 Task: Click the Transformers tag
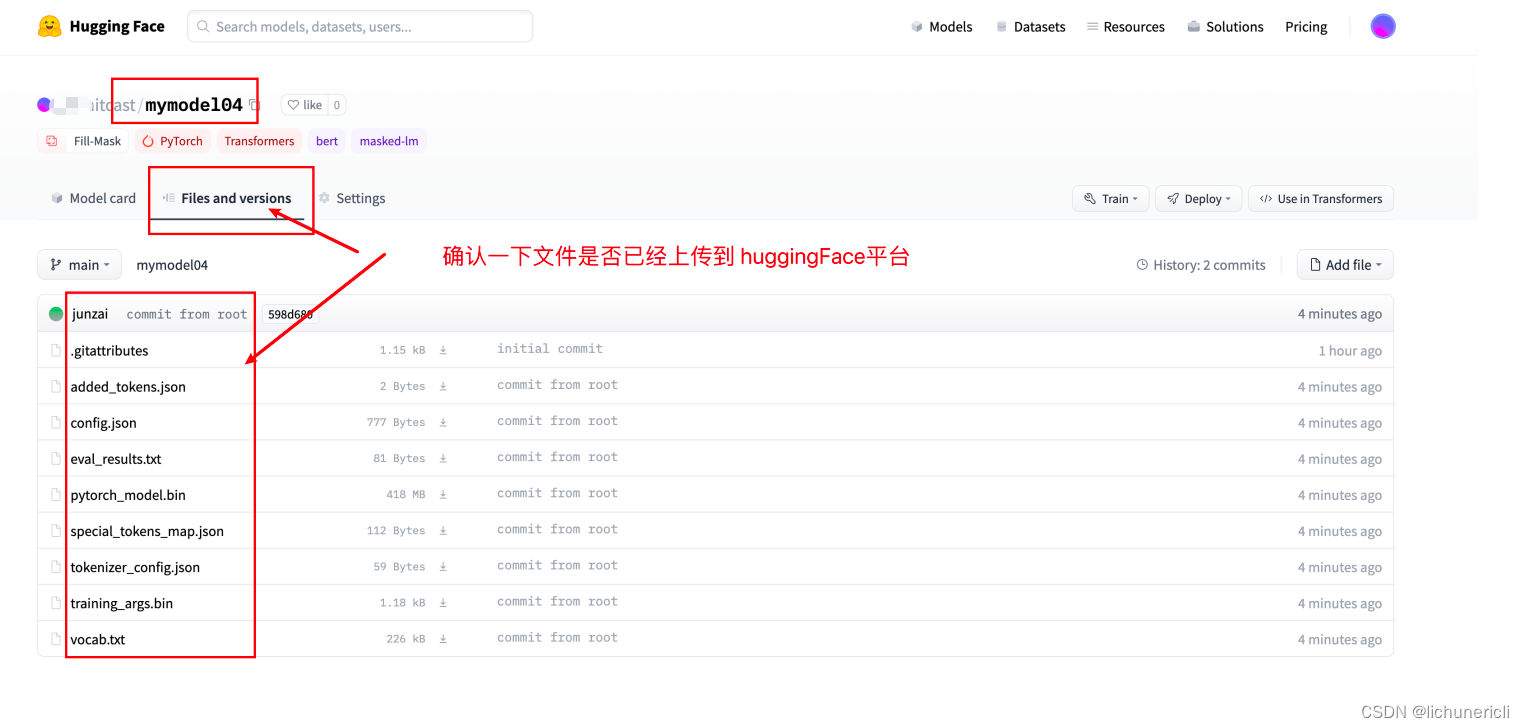(259, 141)
